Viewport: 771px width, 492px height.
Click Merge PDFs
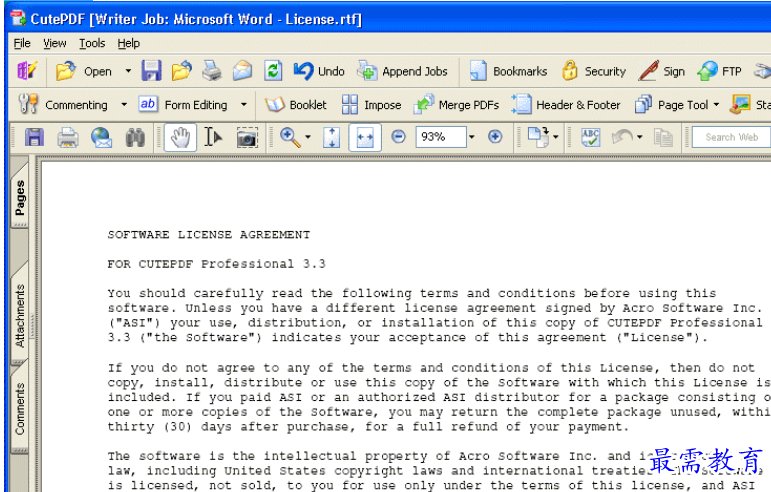click(x=456, y=105)
